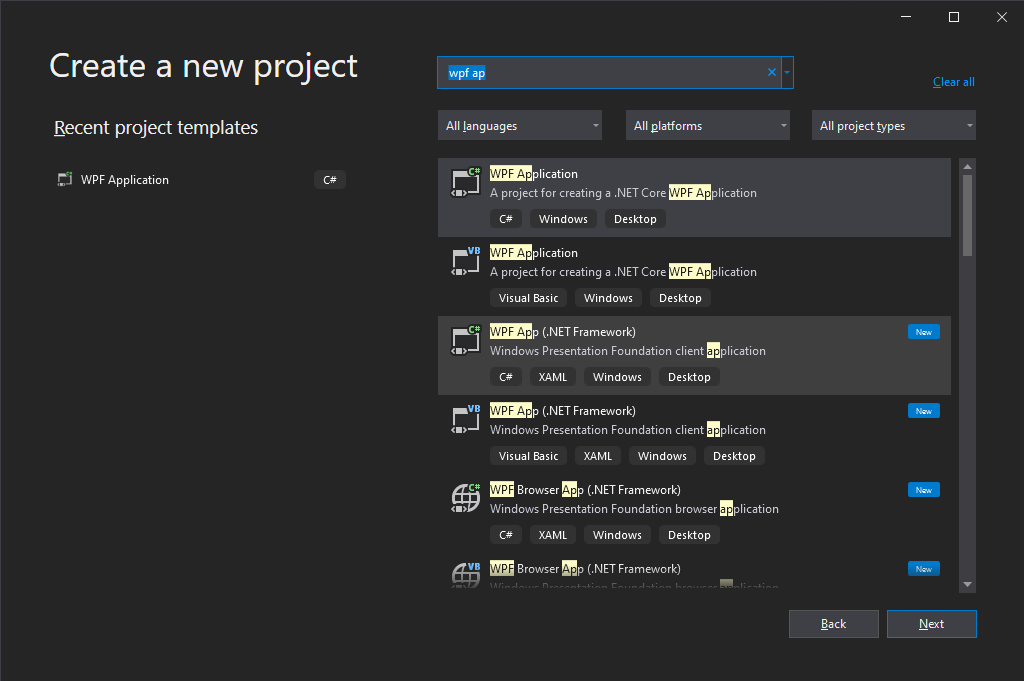
Task: Click New badge on C# WPF App (.NET Framework)
Action: click(923, 332)
